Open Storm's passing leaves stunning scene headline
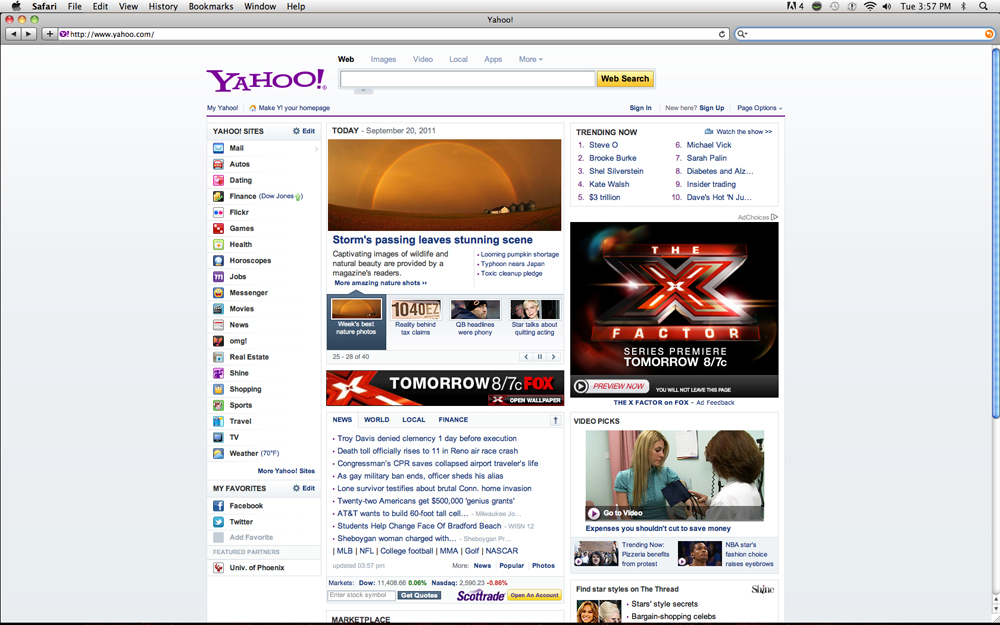This screenshot has width=1000, height=625. 432,240
